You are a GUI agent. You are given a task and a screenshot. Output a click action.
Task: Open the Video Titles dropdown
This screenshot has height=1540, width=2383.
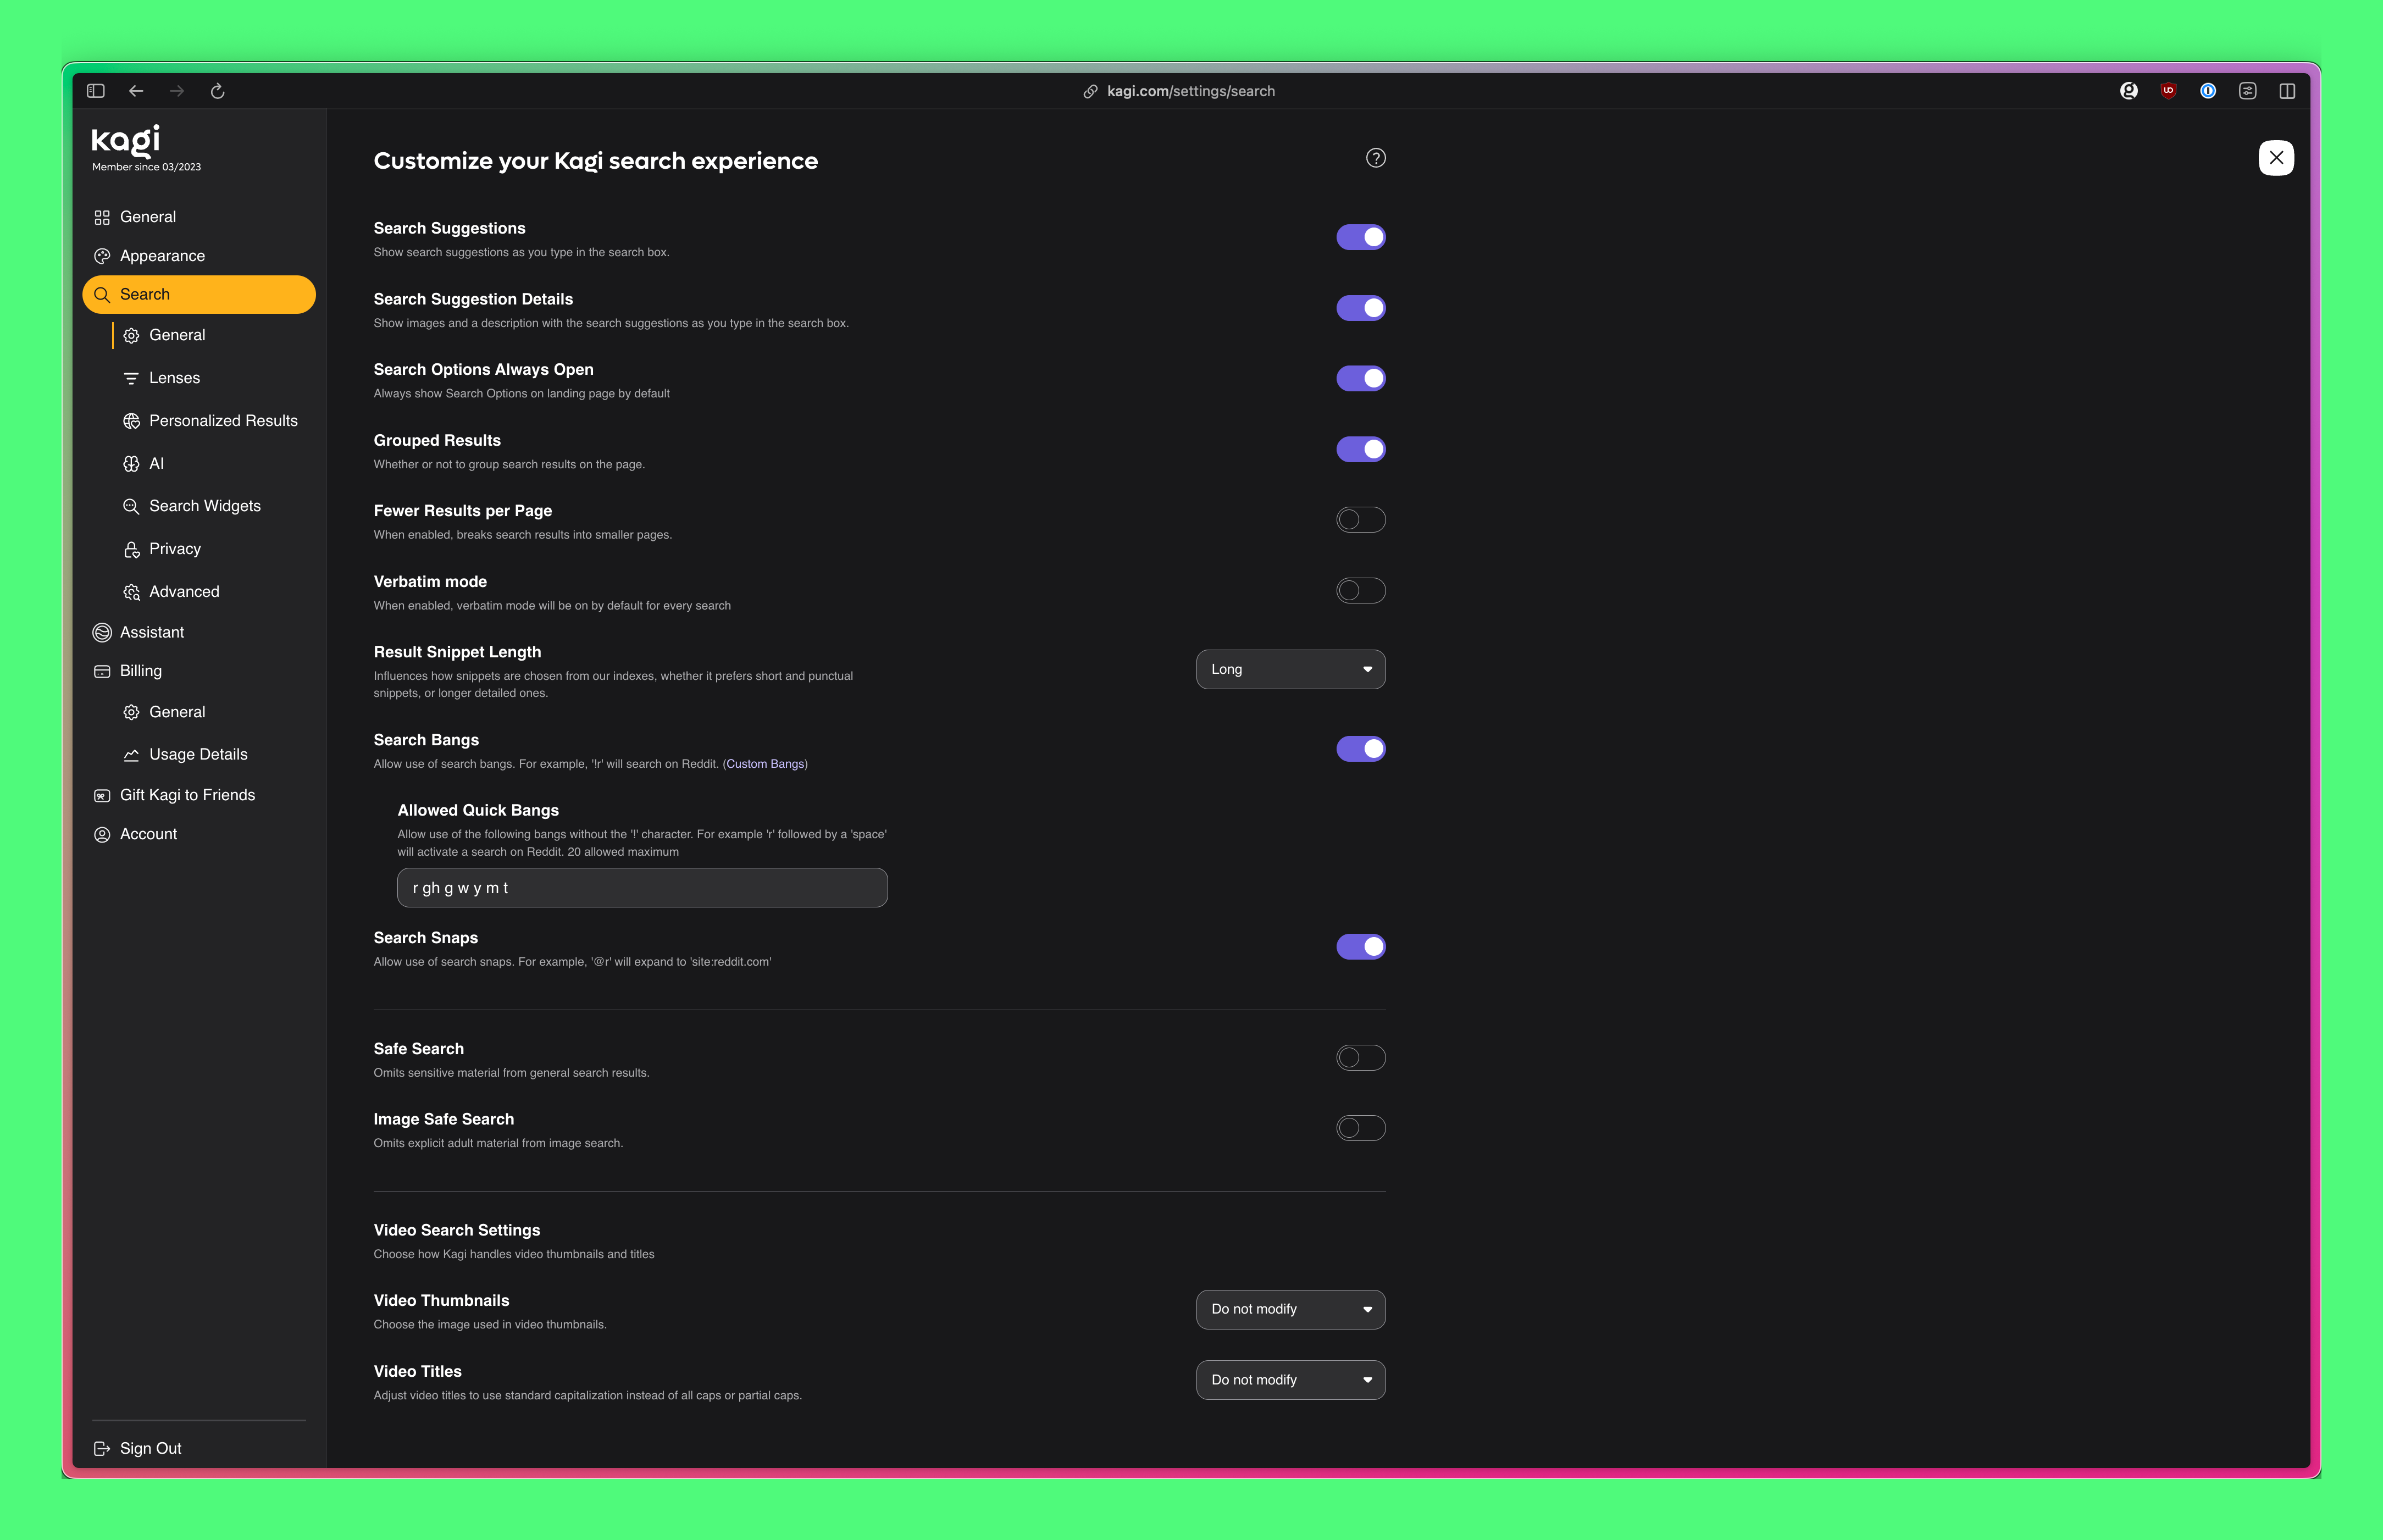click(x=1290, y=1380)
